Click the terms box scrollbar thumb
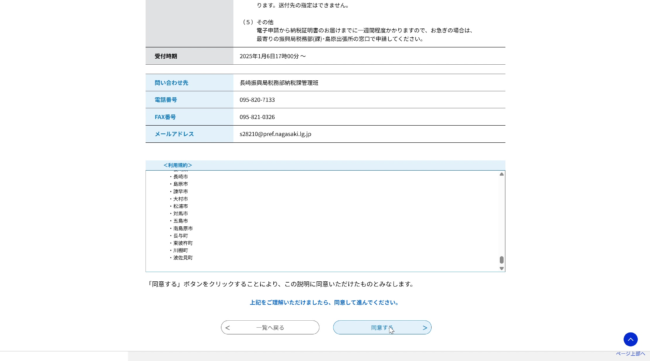 tap(502, 260)
